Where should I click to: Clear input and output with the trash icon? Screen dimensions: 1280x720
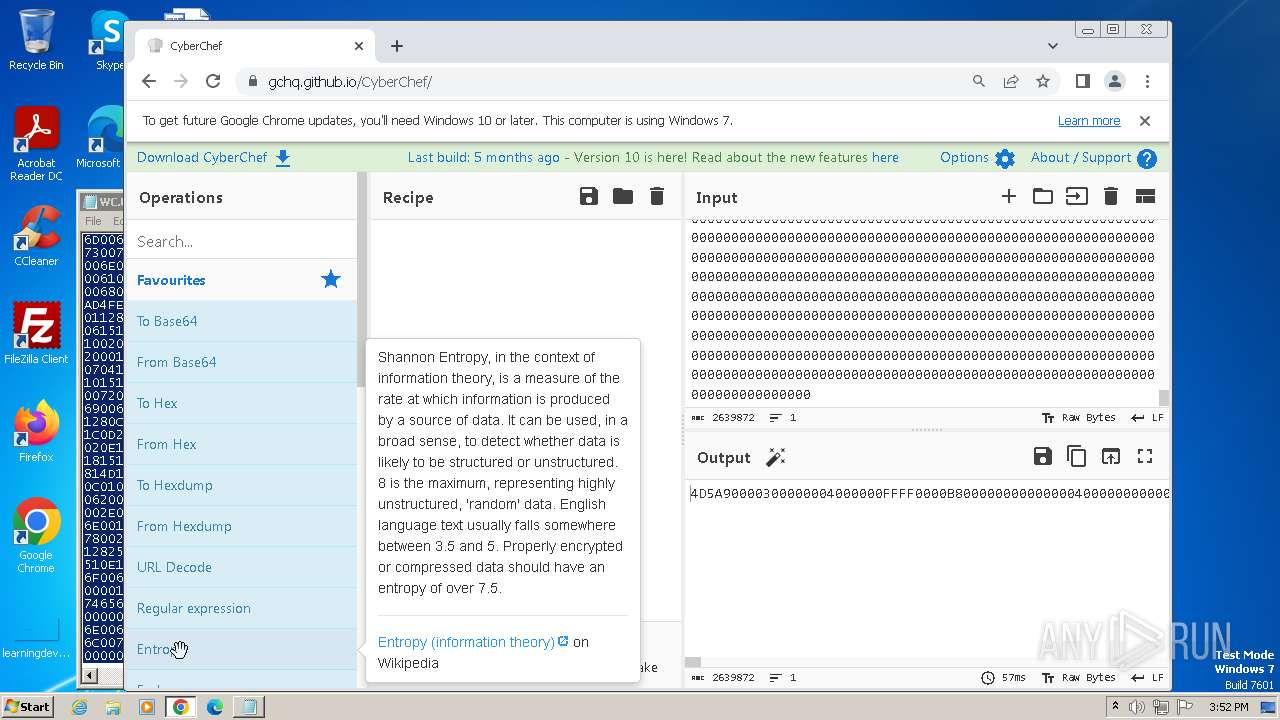click(1111, 197)
